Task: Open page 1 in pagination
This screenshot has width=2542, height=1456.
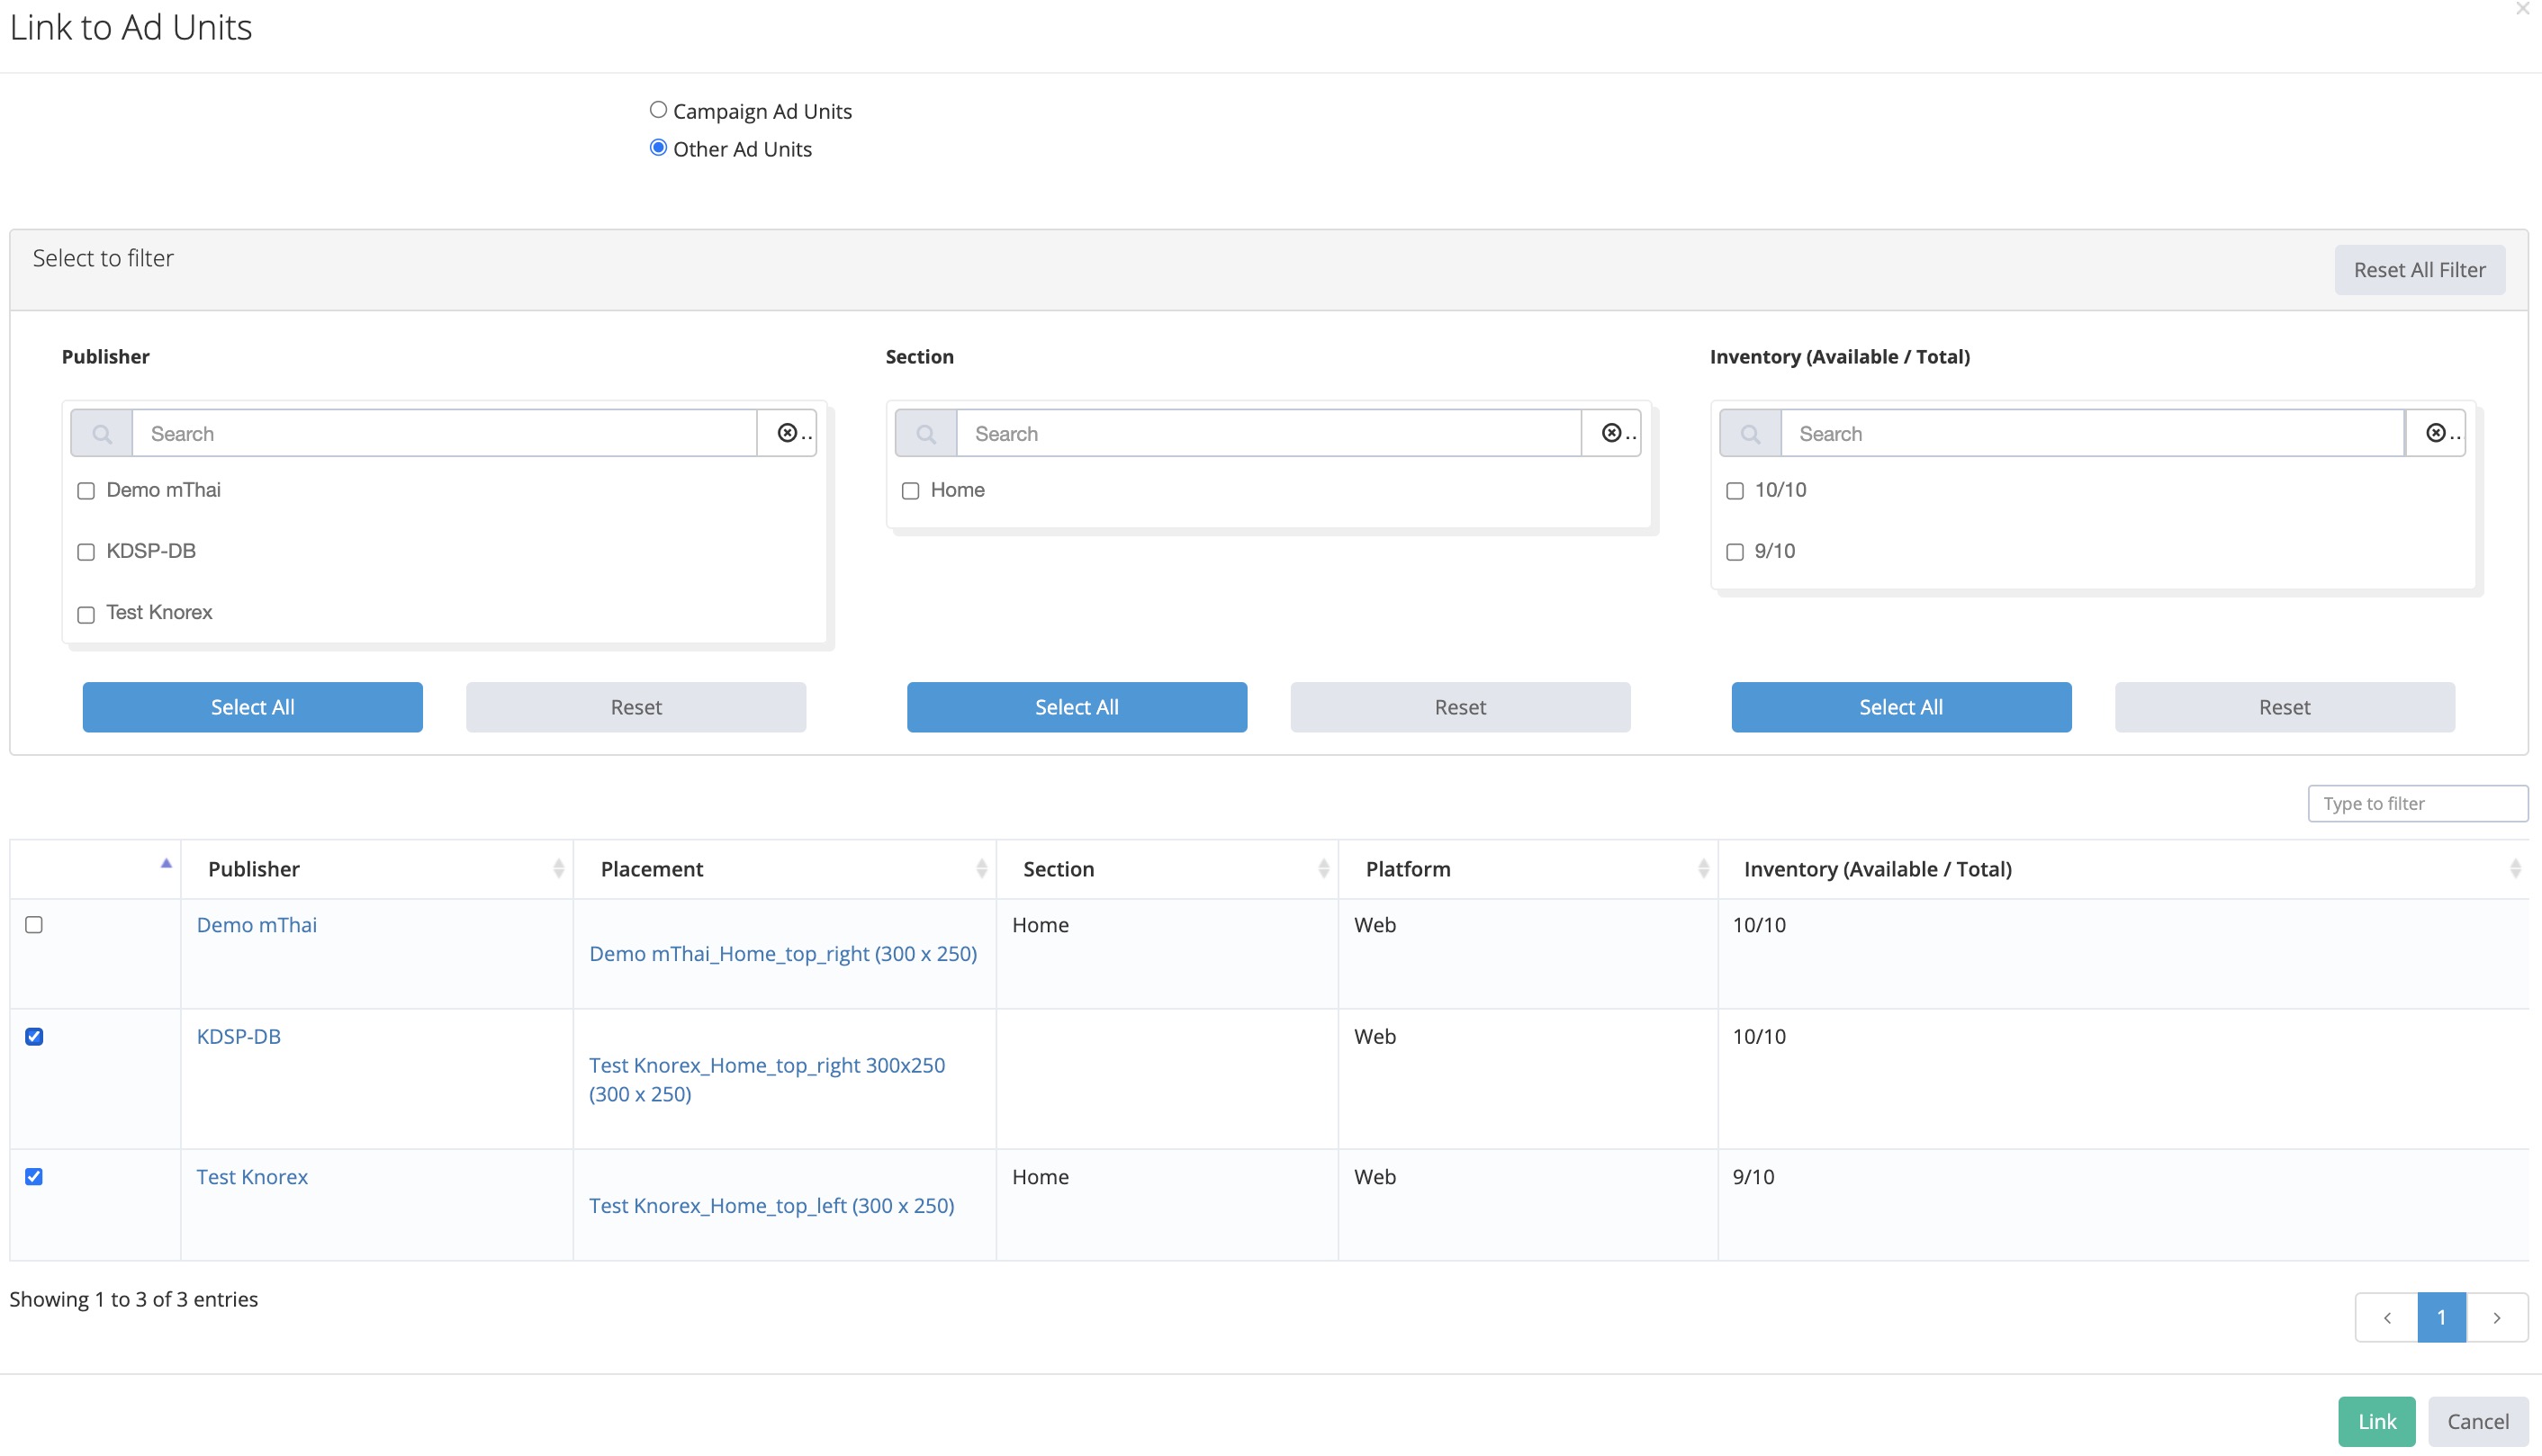Action: (x=2441, y=1318)
